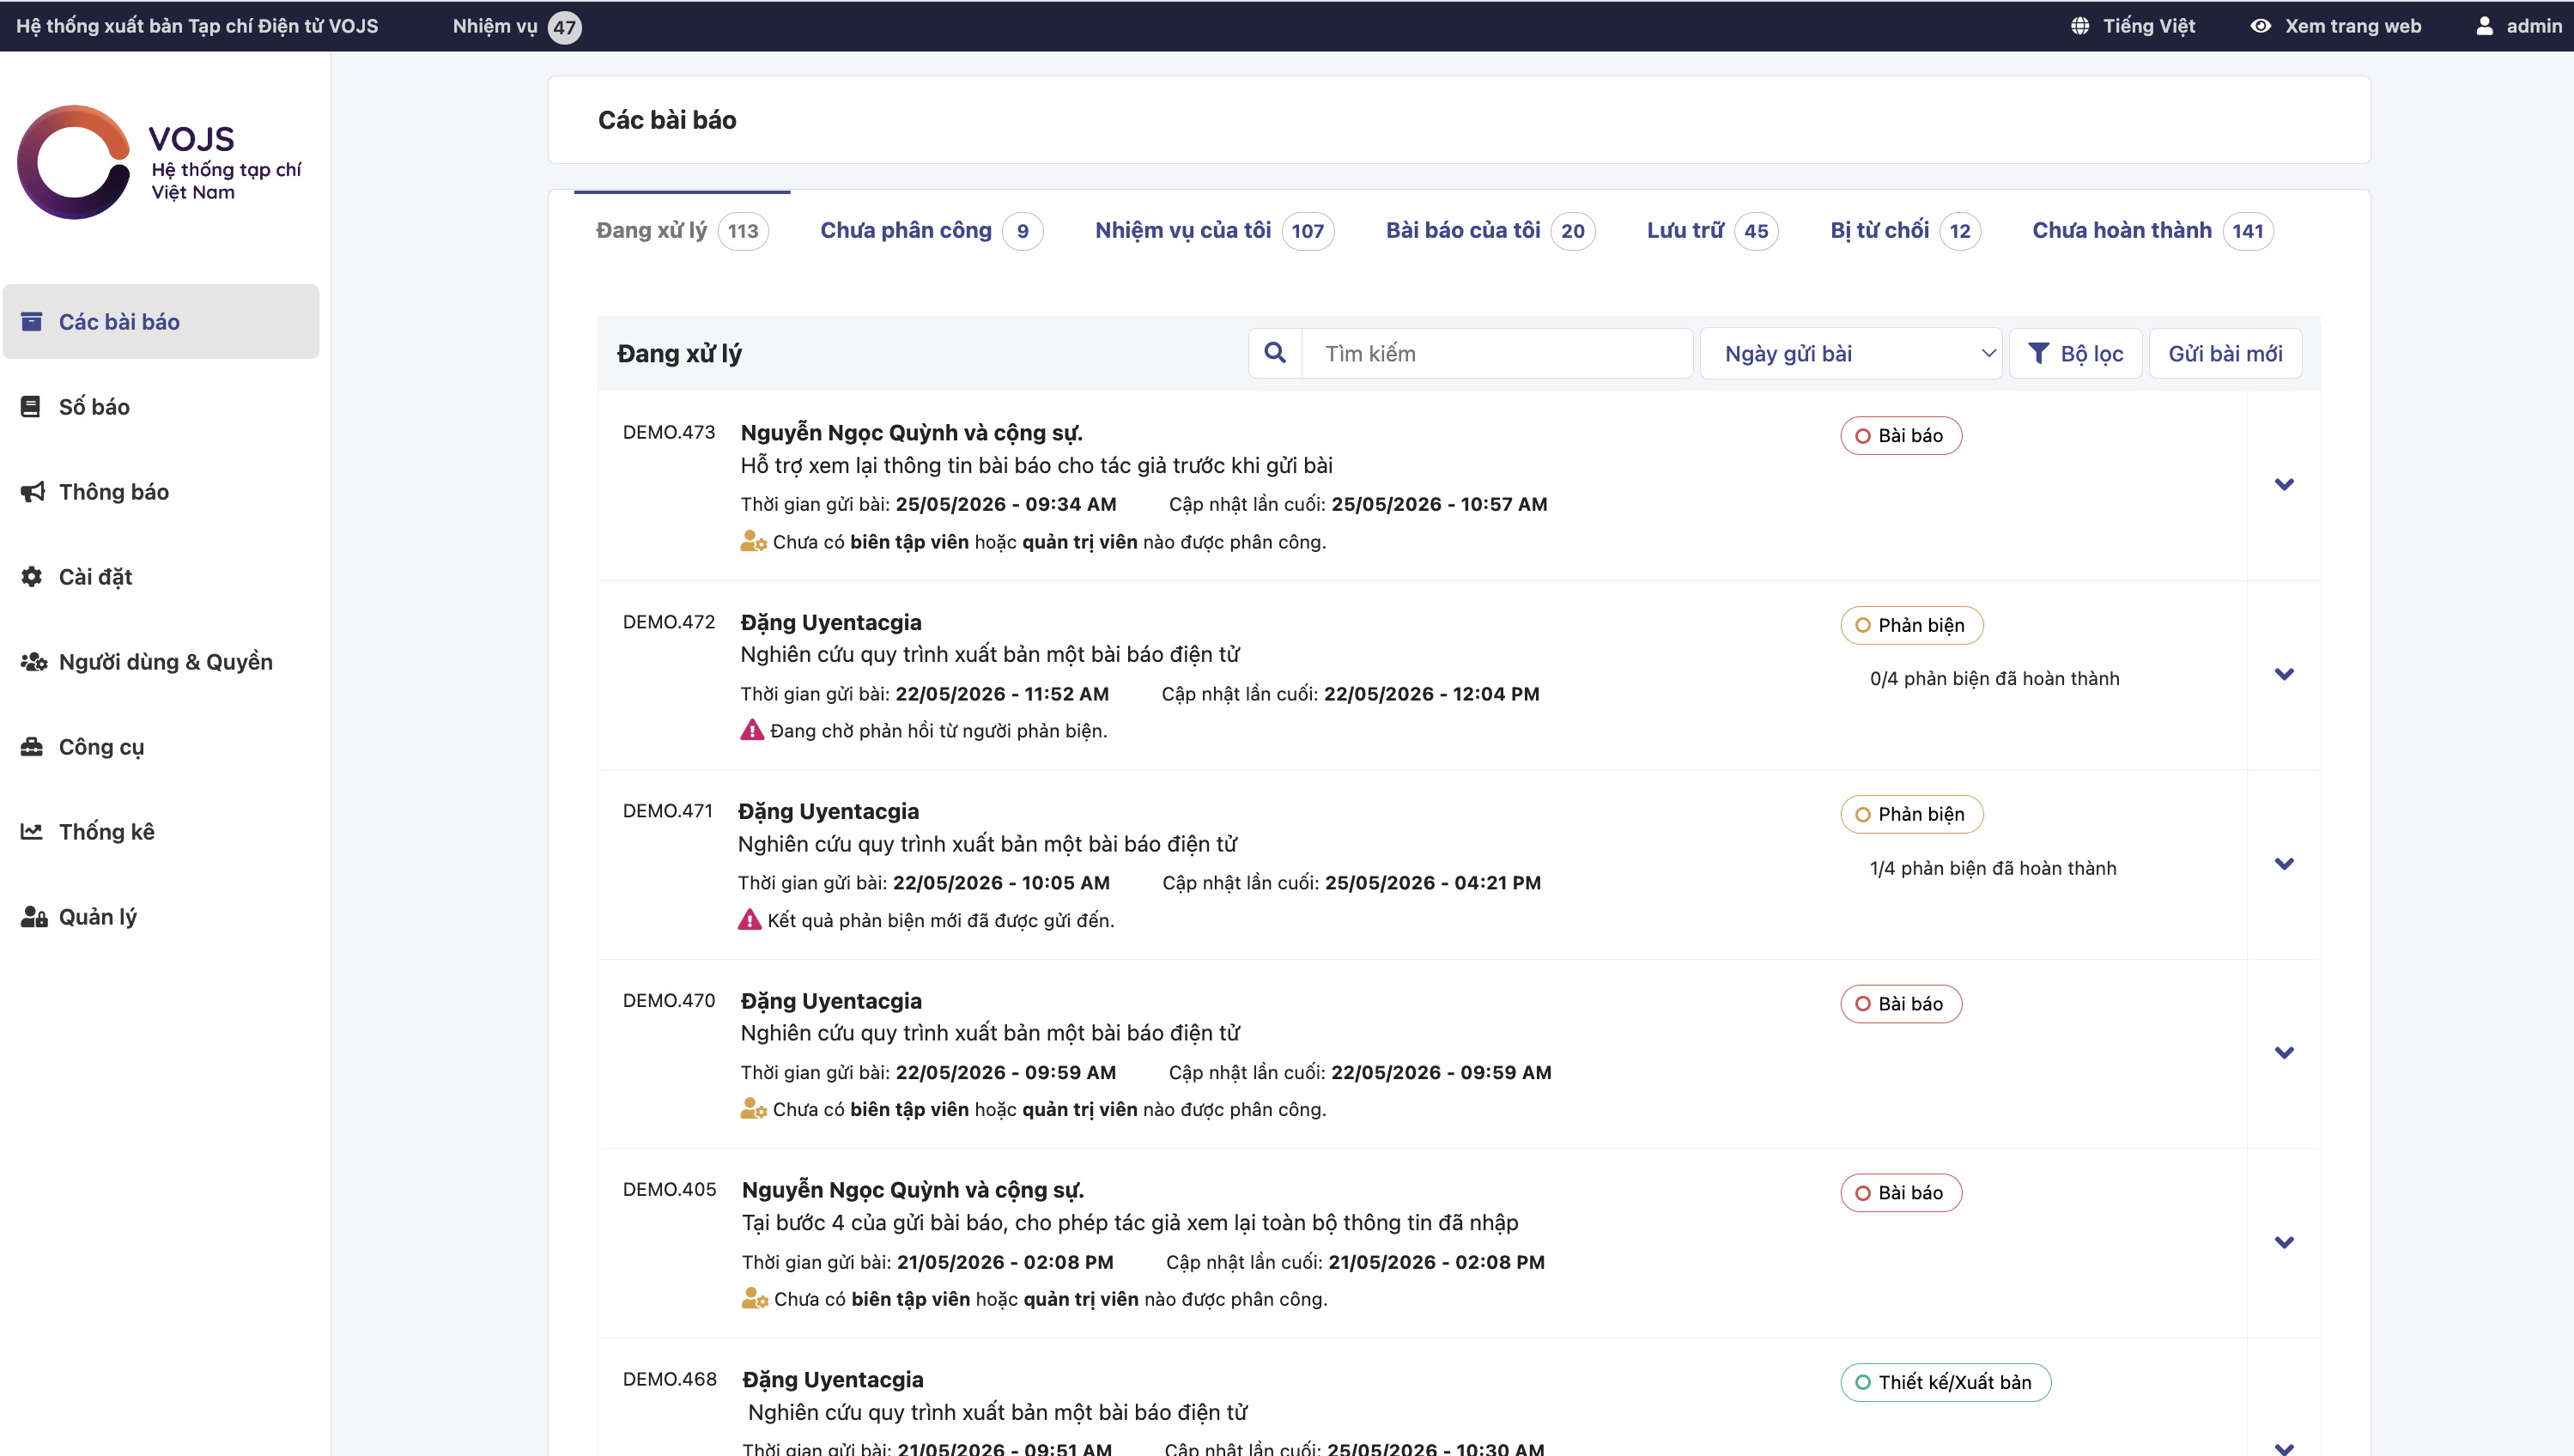Click the Phản biện stage badge on DEMO.472

point(1912,625)
